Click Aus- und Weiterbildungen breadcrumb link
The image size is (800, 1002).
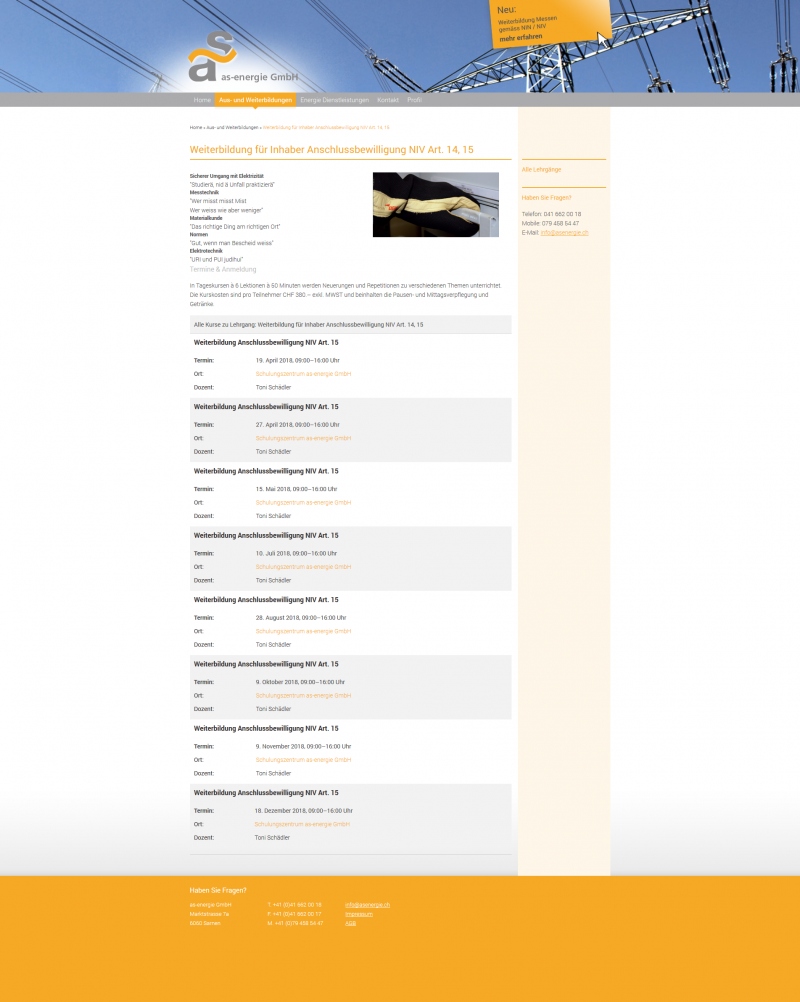click(x=232, y=128)
